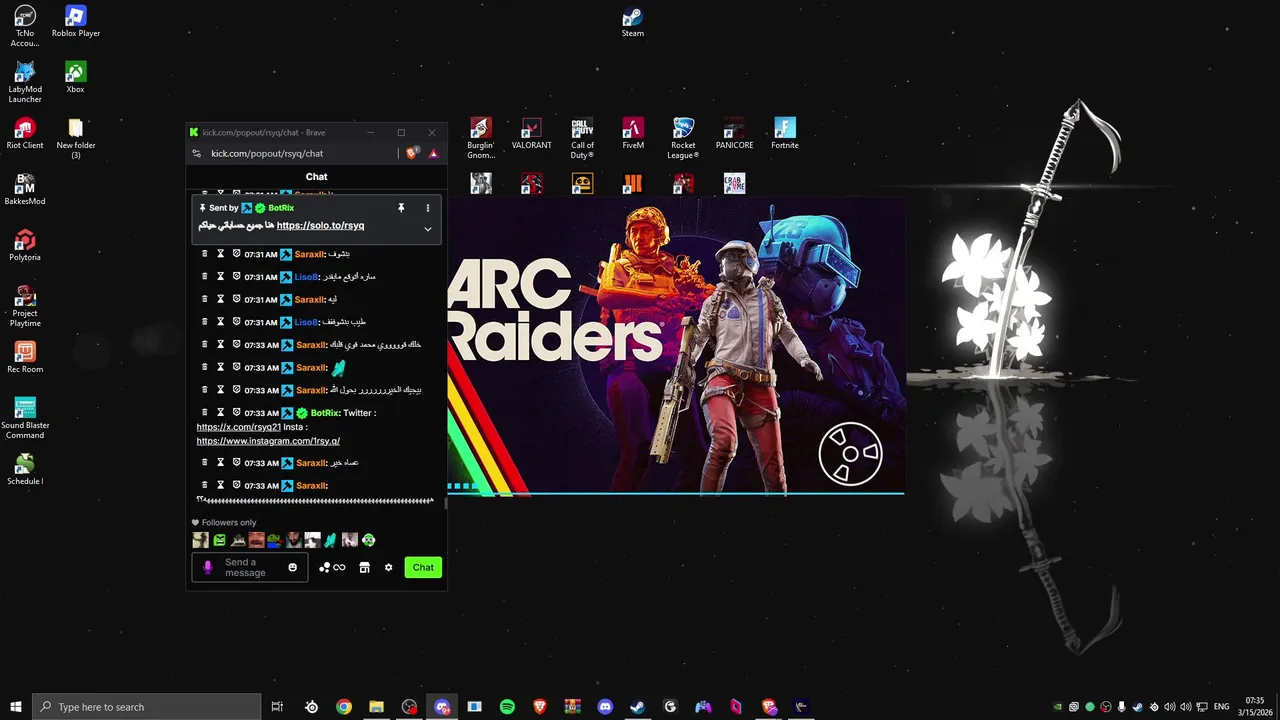This screenshot has width=1280, height=720.
Task: Open the emoji picker in the message box
Action: coord(293,567)
